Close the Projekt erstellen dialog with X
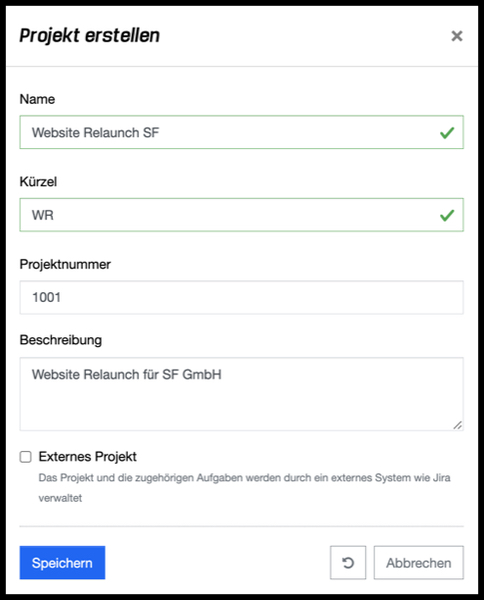 (x=457, y=36)
